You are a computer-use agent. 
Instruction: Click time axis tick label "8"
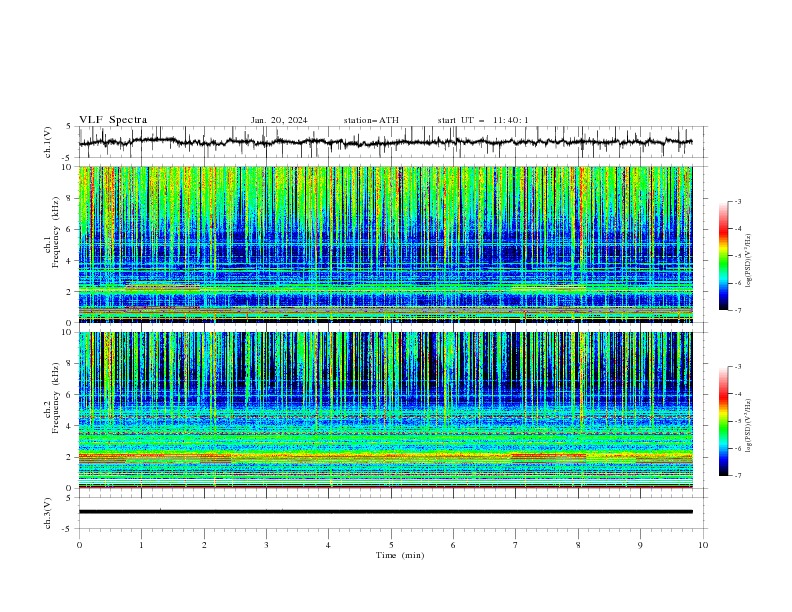pyautogui.click(x=578, y=545)
